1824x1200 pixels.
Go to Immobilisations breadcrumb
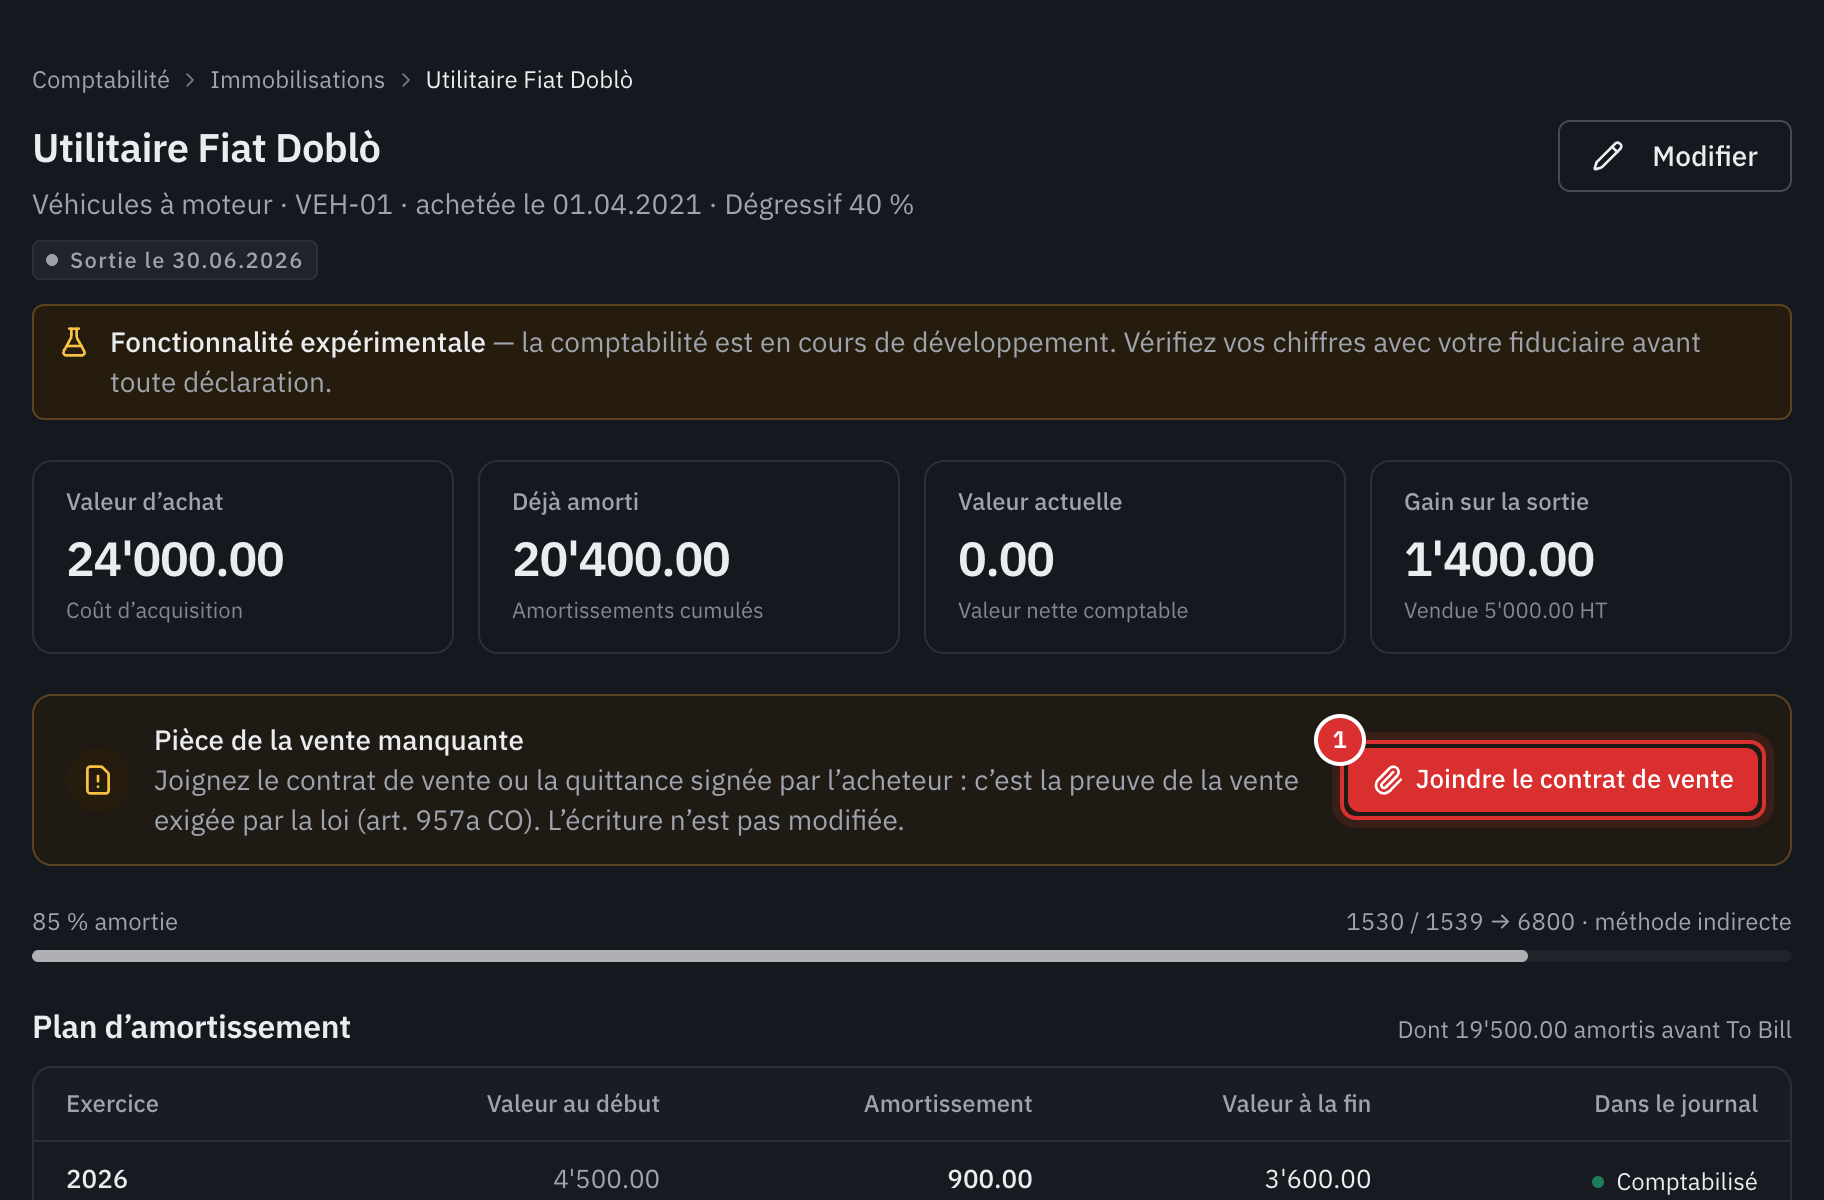tap(297, 80)
